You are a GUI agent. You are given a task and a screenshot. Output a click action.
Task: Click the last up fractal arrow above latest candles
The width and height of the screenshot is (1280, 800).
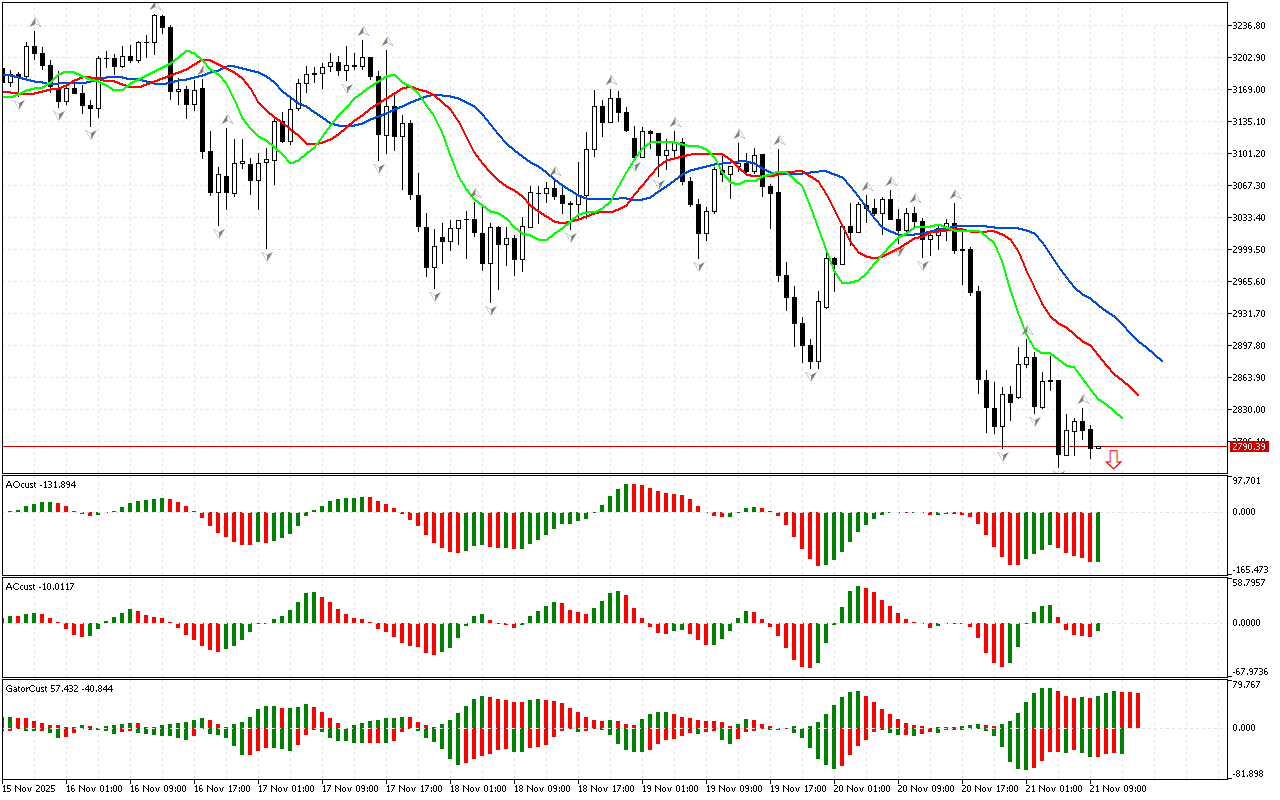click(x=1082, y=399)
